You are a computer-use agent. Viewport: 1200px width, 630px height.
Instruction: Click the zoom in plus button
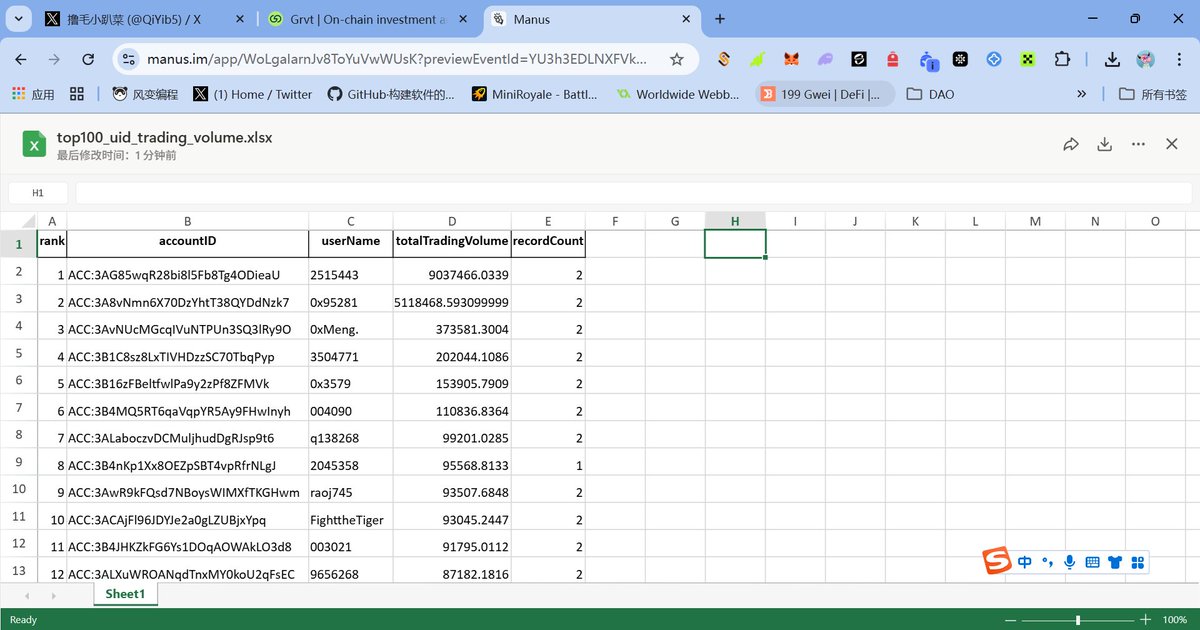click(1146, 620)
